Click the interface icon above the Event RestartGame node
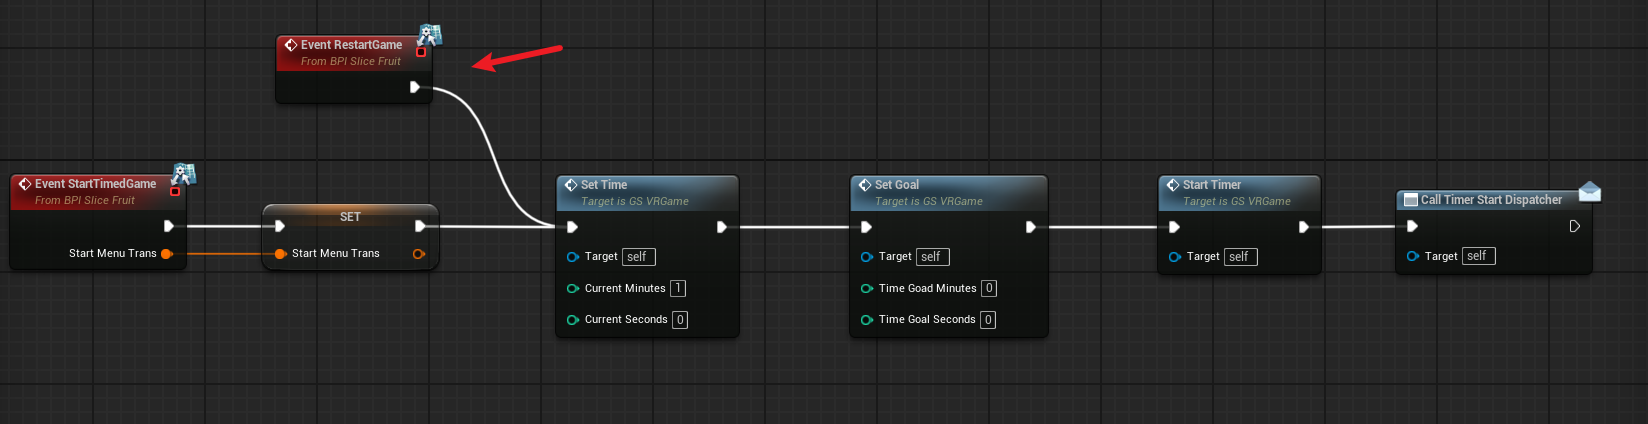 pyautogui.click(x=430, y=35)
